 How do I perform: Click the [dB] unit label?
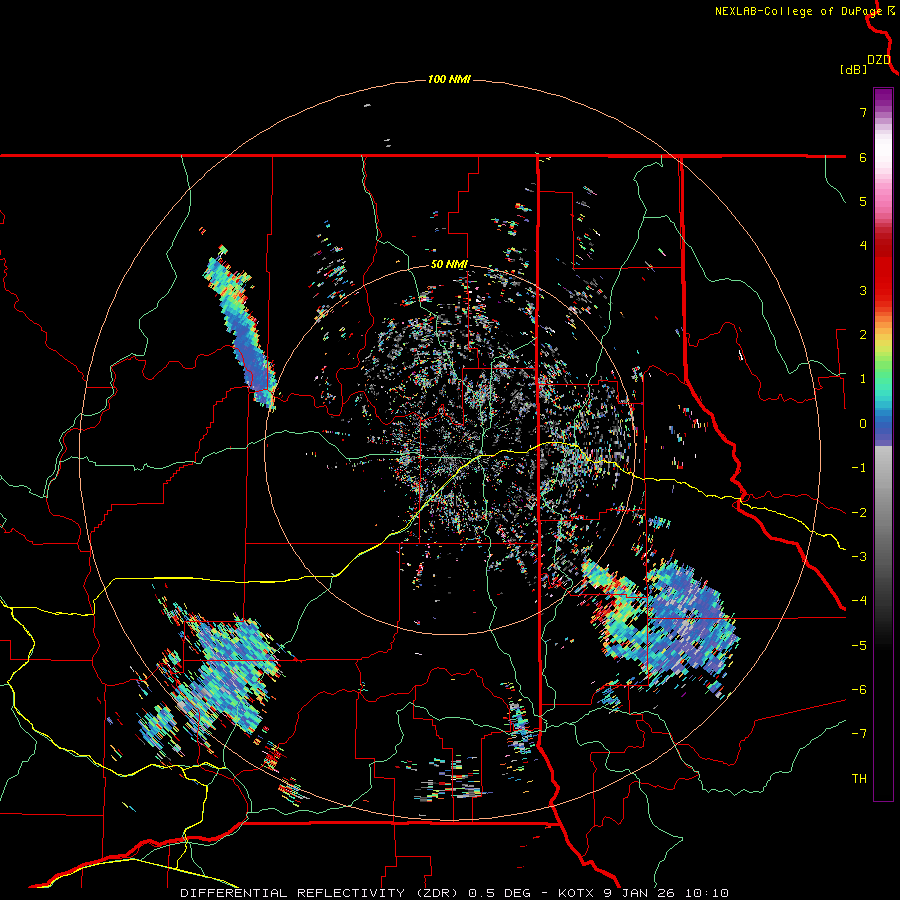[x=853, y=70]
